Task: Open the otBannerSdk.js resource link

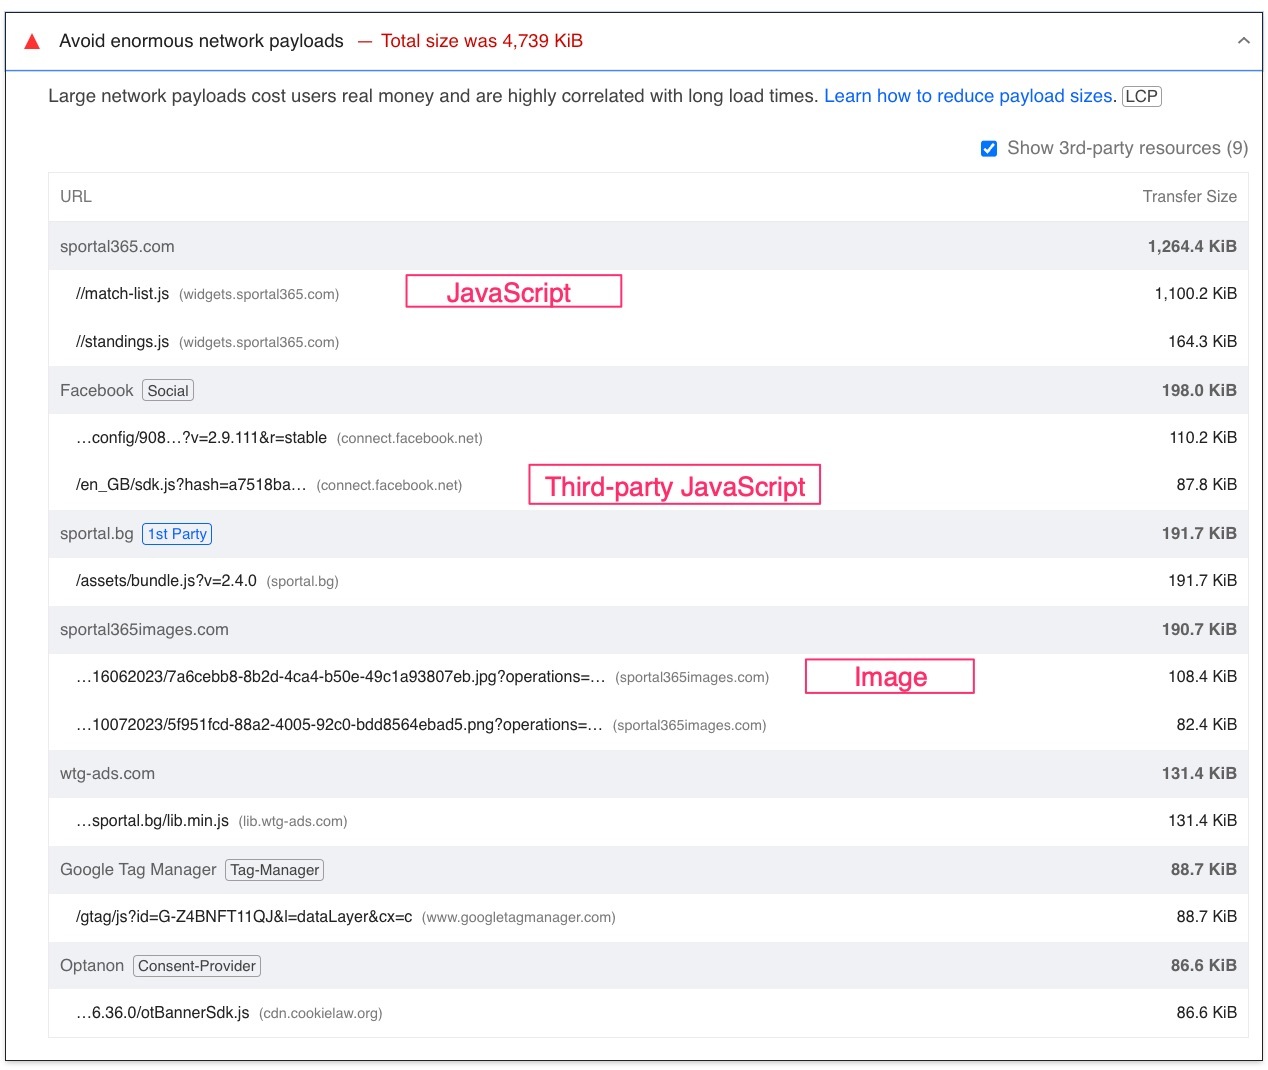Action: point(163,1013)
